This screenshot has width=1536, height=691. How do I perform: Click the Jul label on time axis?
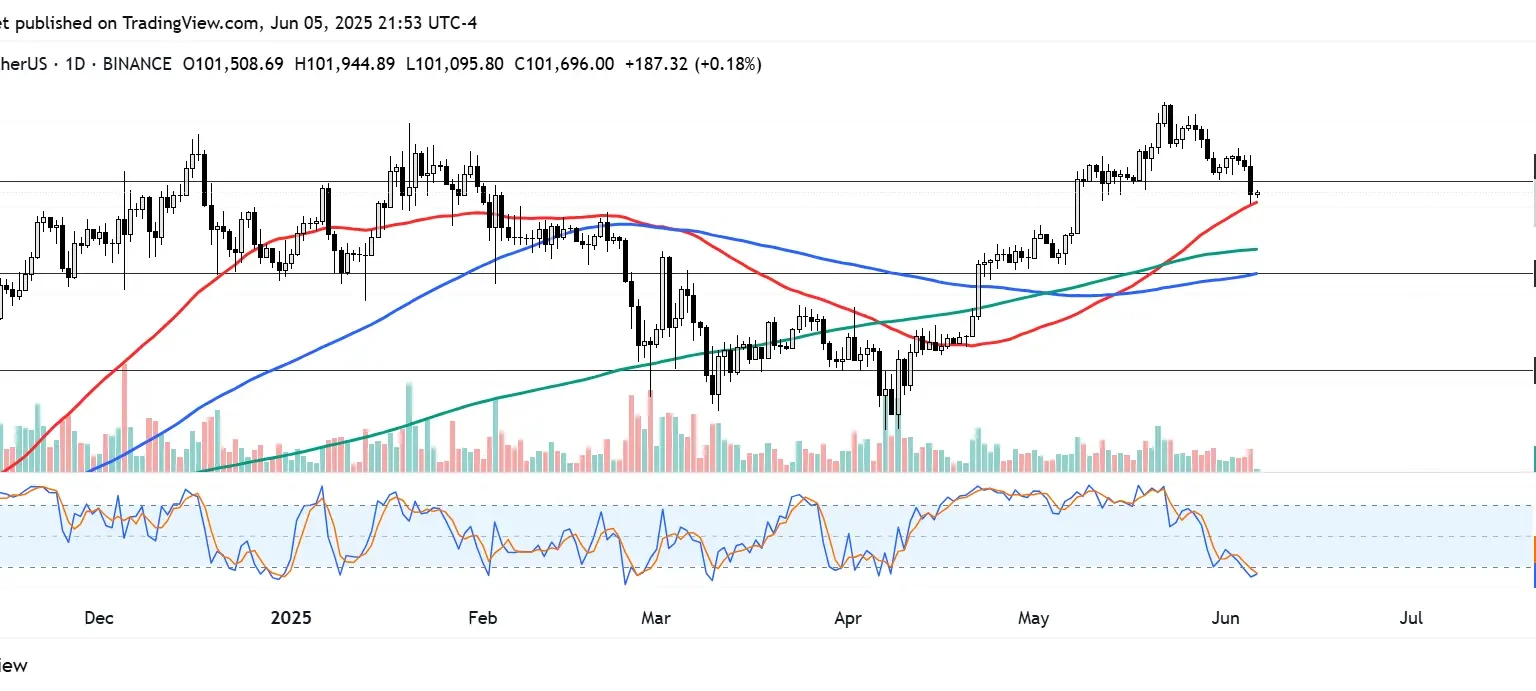[1411, 618]
